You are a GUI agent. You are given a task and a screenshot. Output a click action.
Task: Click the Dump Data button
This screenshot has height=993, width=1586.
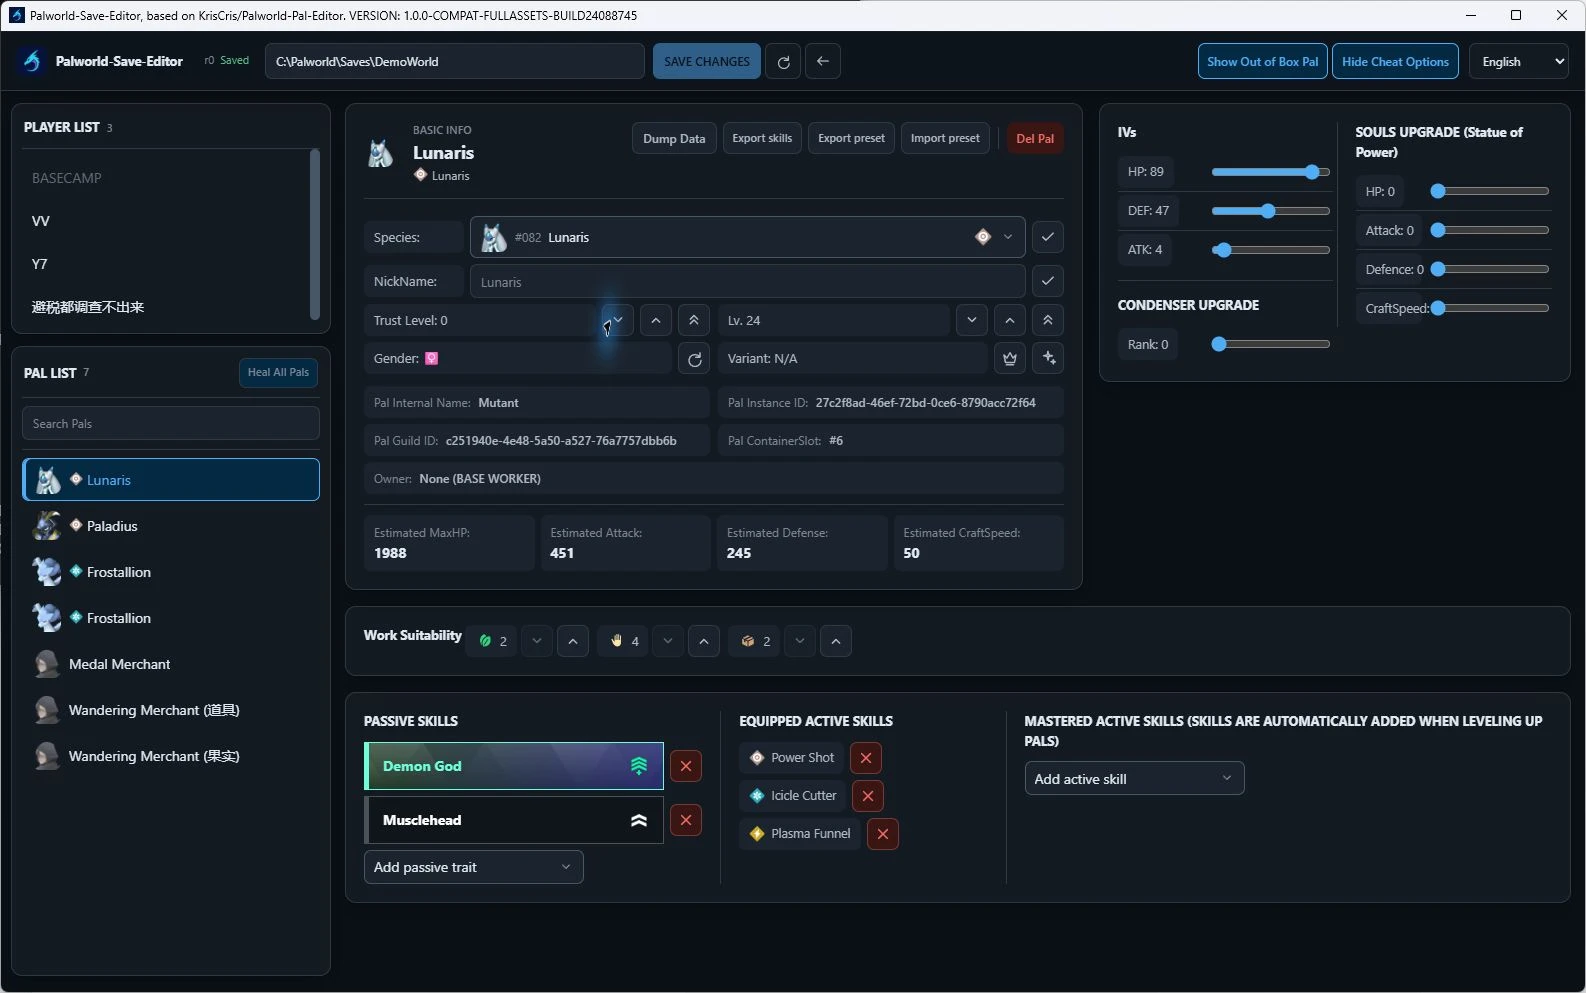pos(674,138)
